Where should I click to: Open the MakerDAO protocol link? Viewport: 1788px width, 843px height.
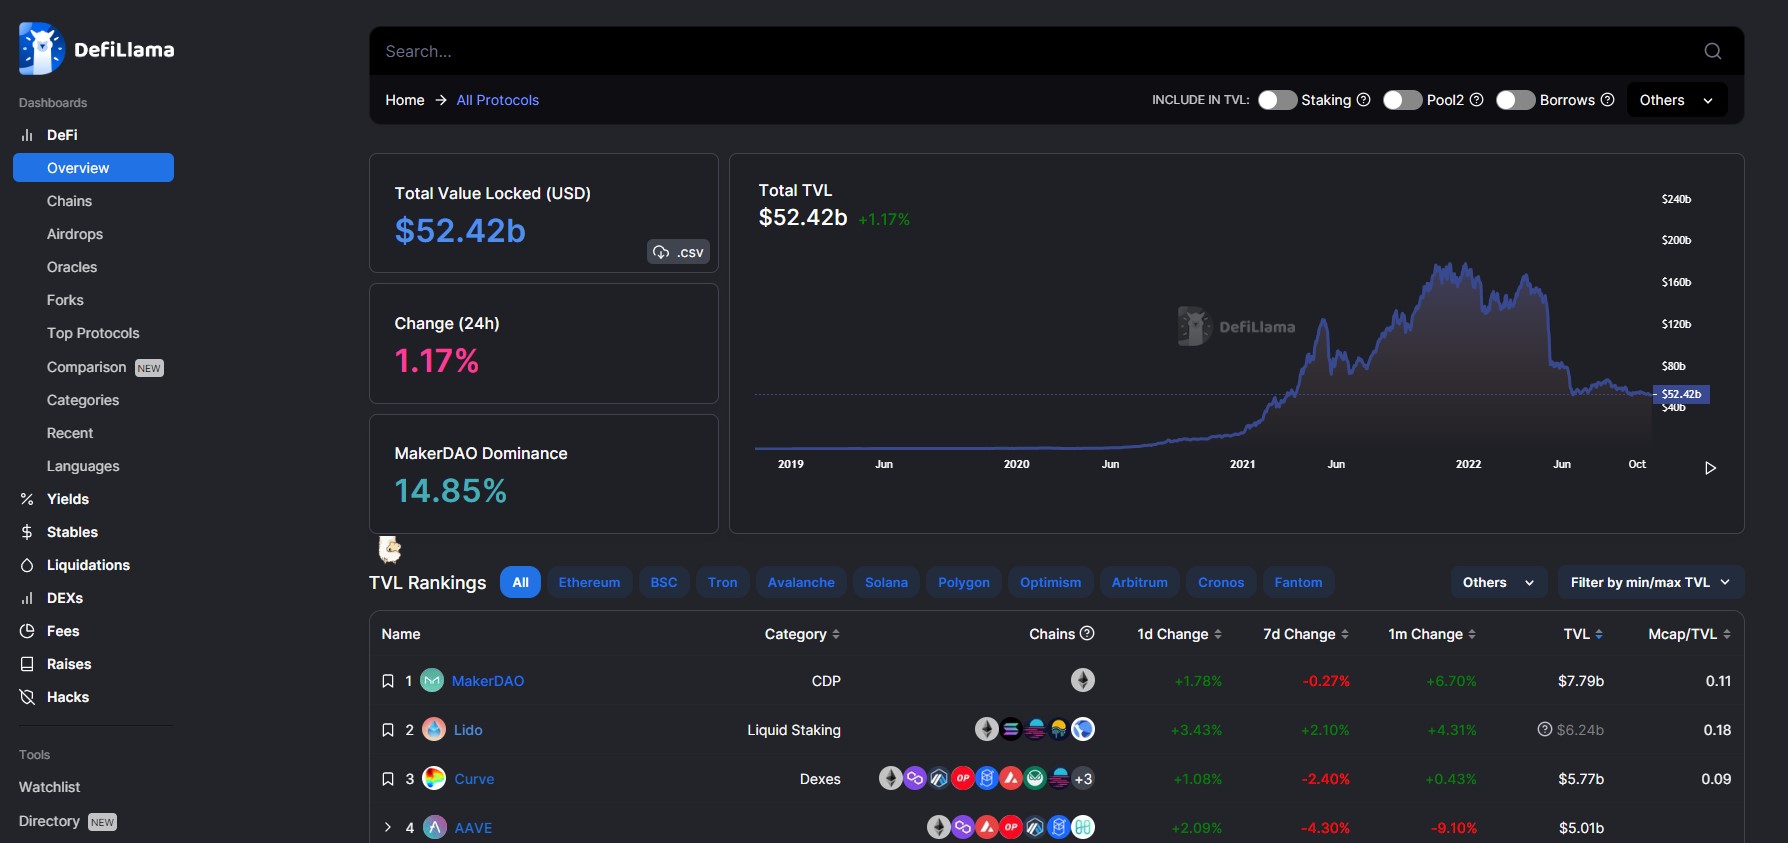coord(488,681)
